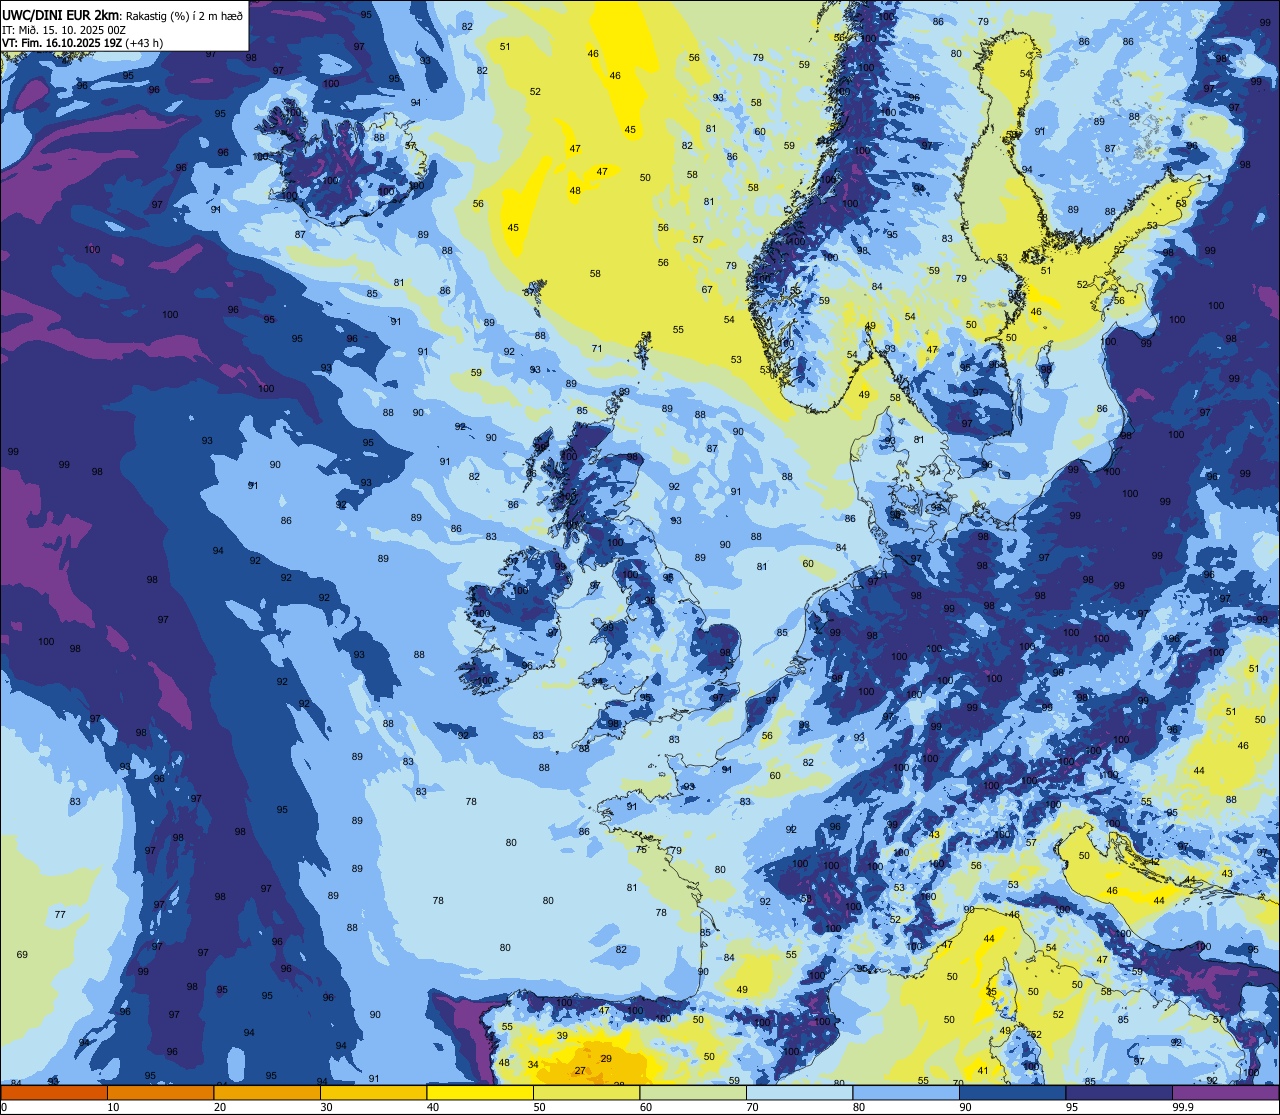Click the legend swatch between 20 and 30

267,1092
